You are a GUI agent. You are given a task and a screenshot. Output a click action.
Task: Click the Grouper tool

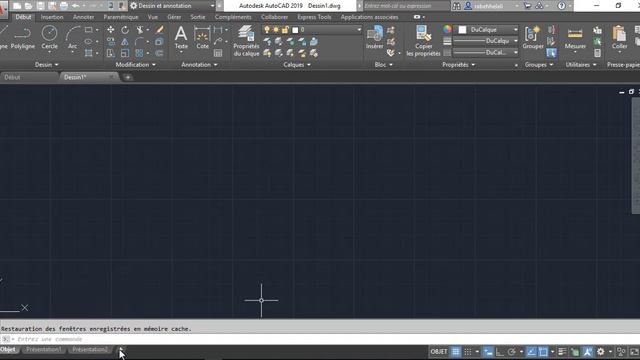coord(533,38)
